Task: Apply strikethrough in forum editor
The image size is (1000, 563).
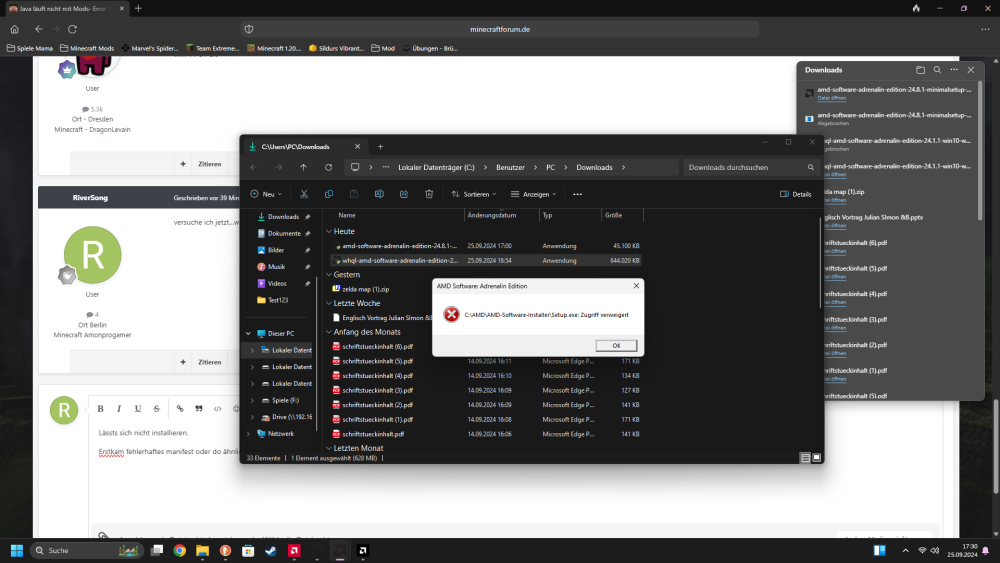Action: pyautogui.click(x=156, y=409)
